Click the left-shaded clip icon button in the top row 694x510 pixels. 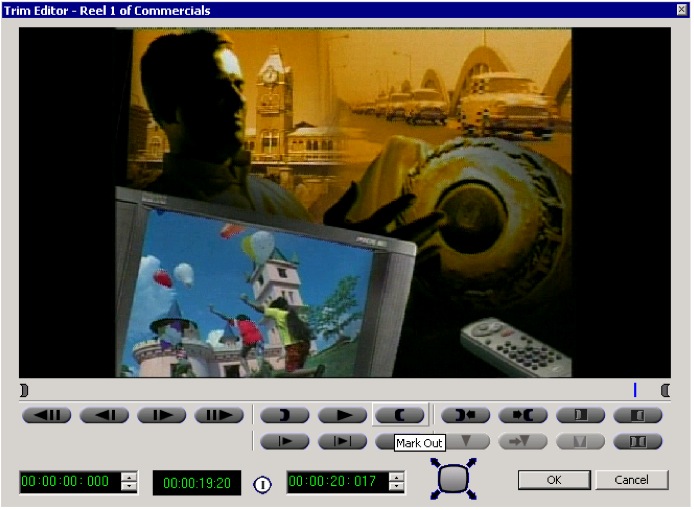pos(580,415)
